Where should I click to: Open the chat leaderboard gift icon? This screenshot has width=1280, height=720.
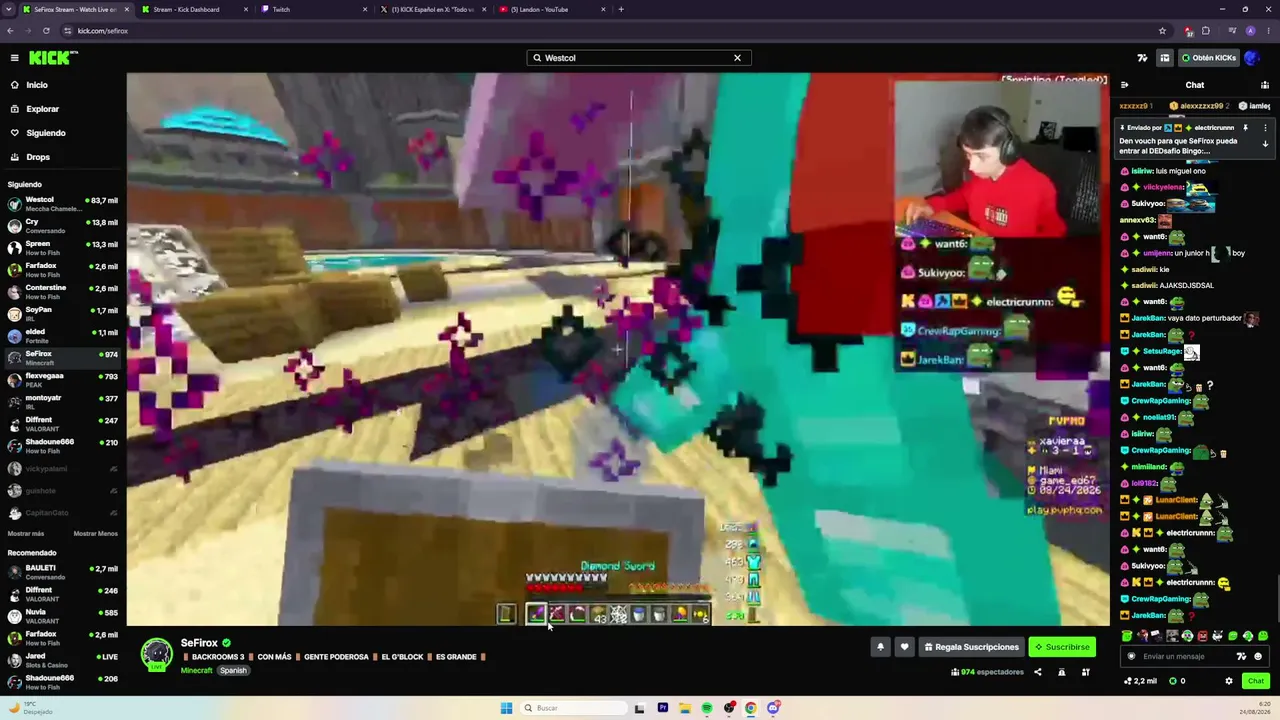coord(1265,85)
